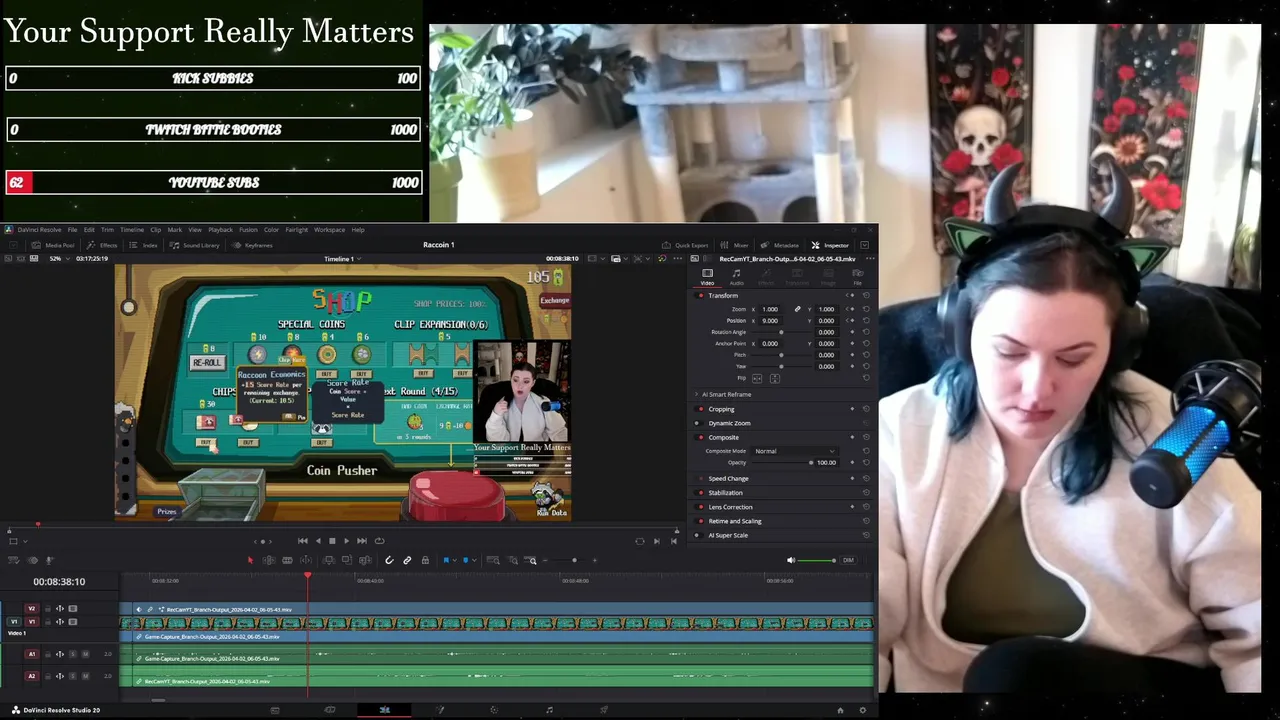Toggle the Cropping section

[700, 409]
